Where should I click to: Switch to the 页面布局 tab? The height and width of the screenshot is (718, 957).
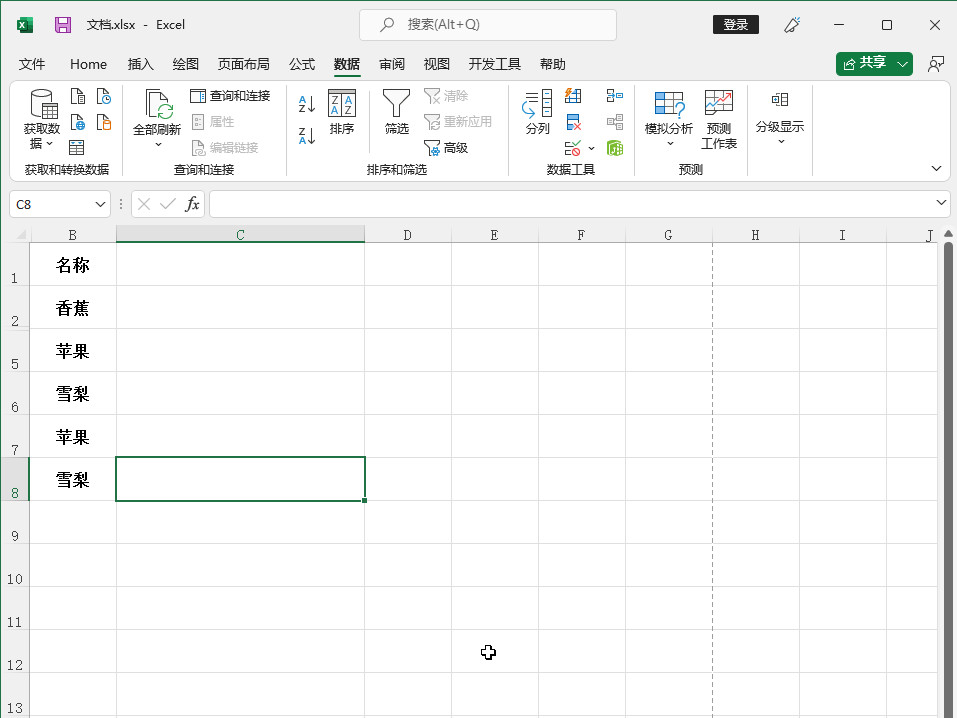coord(244,64)
